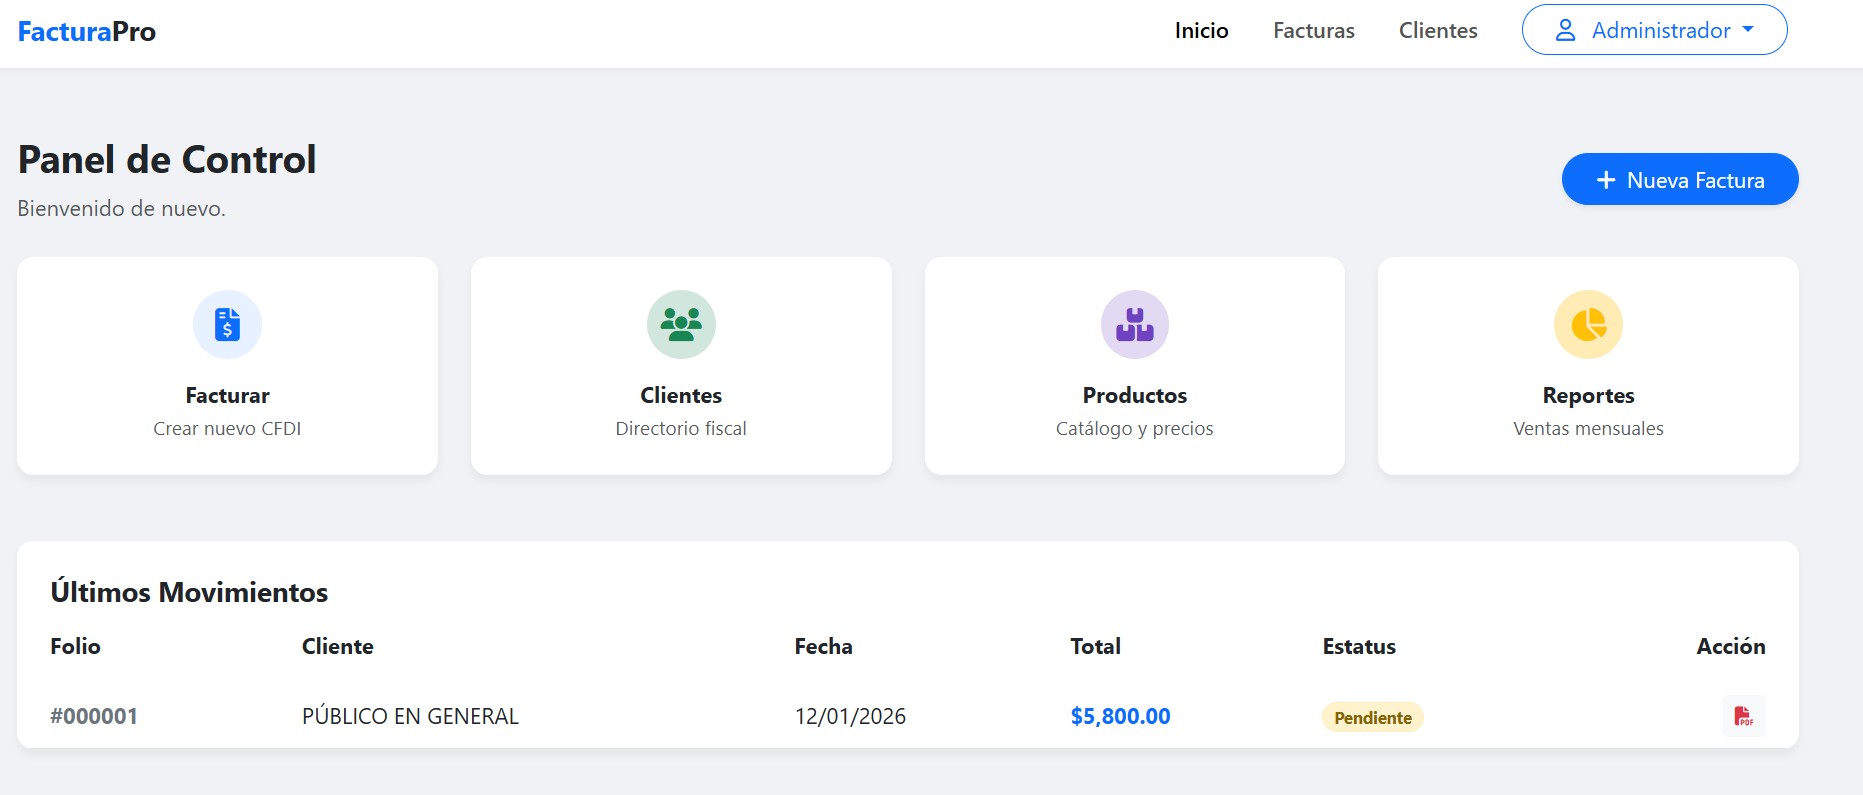
Task: Click the Pendiente status badge
Action: coord(1372,717)
